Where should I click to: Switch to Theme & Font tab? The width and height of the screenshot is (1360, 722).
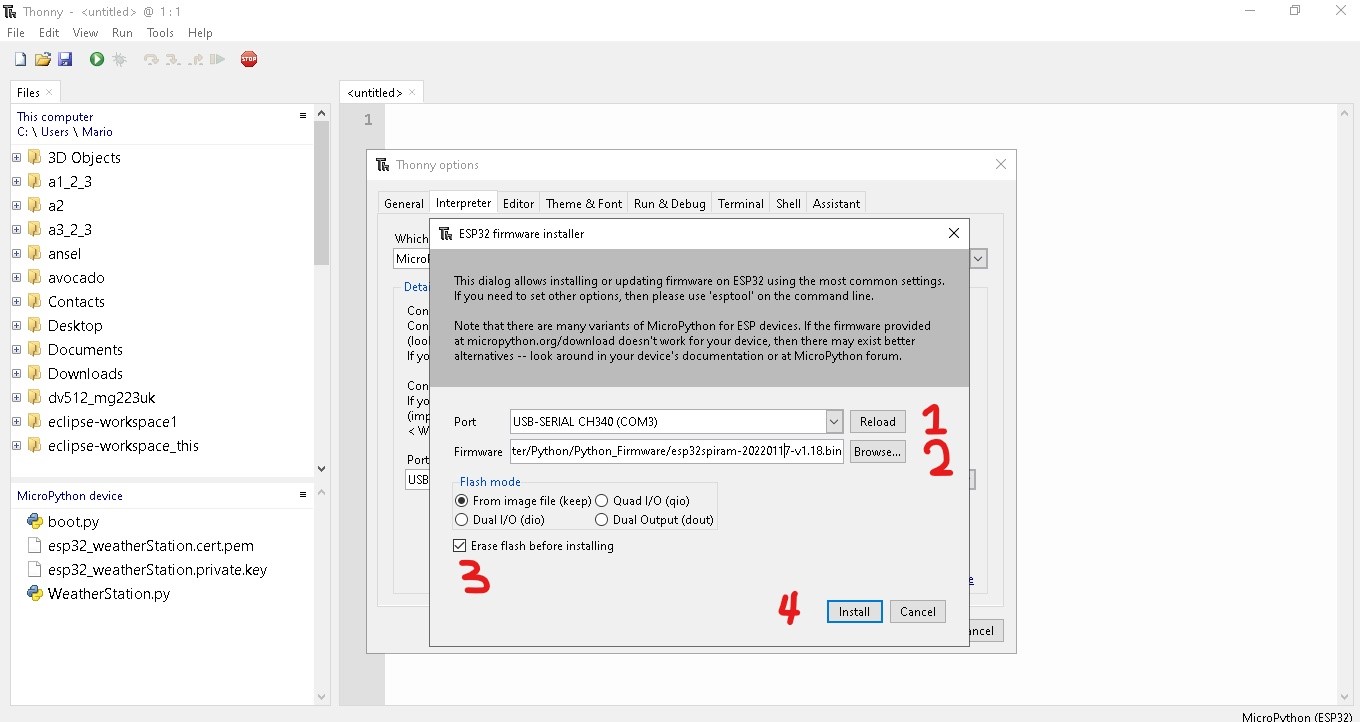(x=584, y=203)
